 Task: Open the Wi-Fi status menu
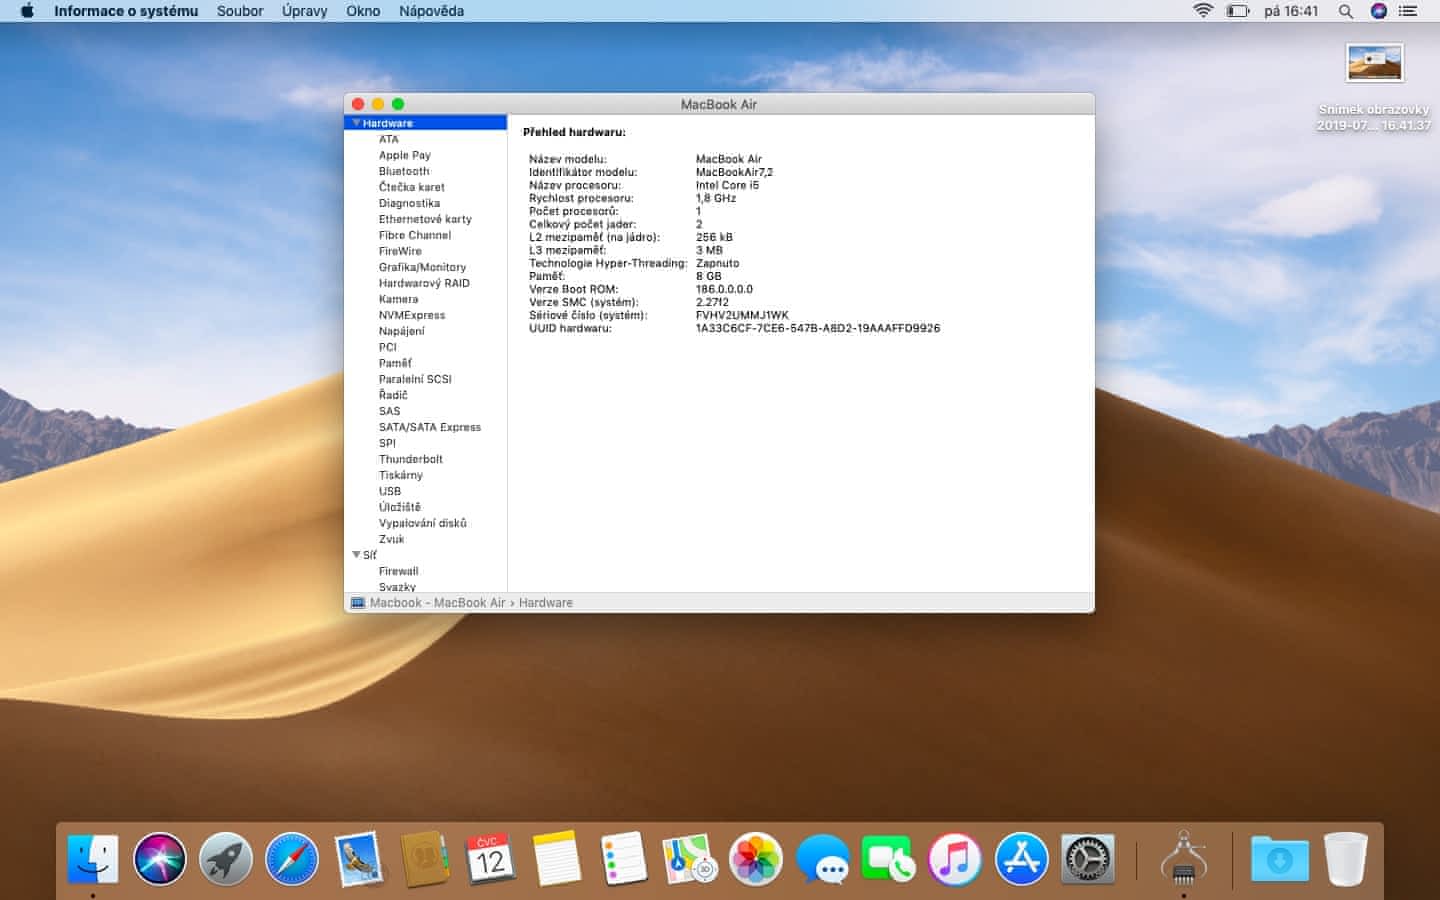click(1203, 11)
